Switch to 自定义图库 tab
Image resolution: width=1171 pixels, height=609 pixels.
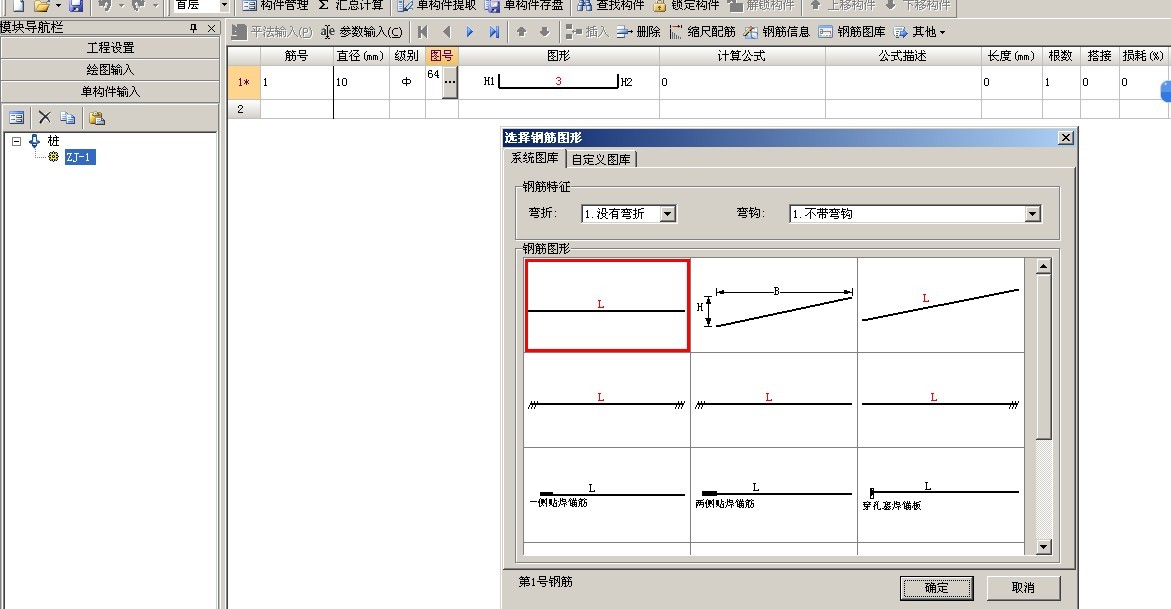(601, 159)
